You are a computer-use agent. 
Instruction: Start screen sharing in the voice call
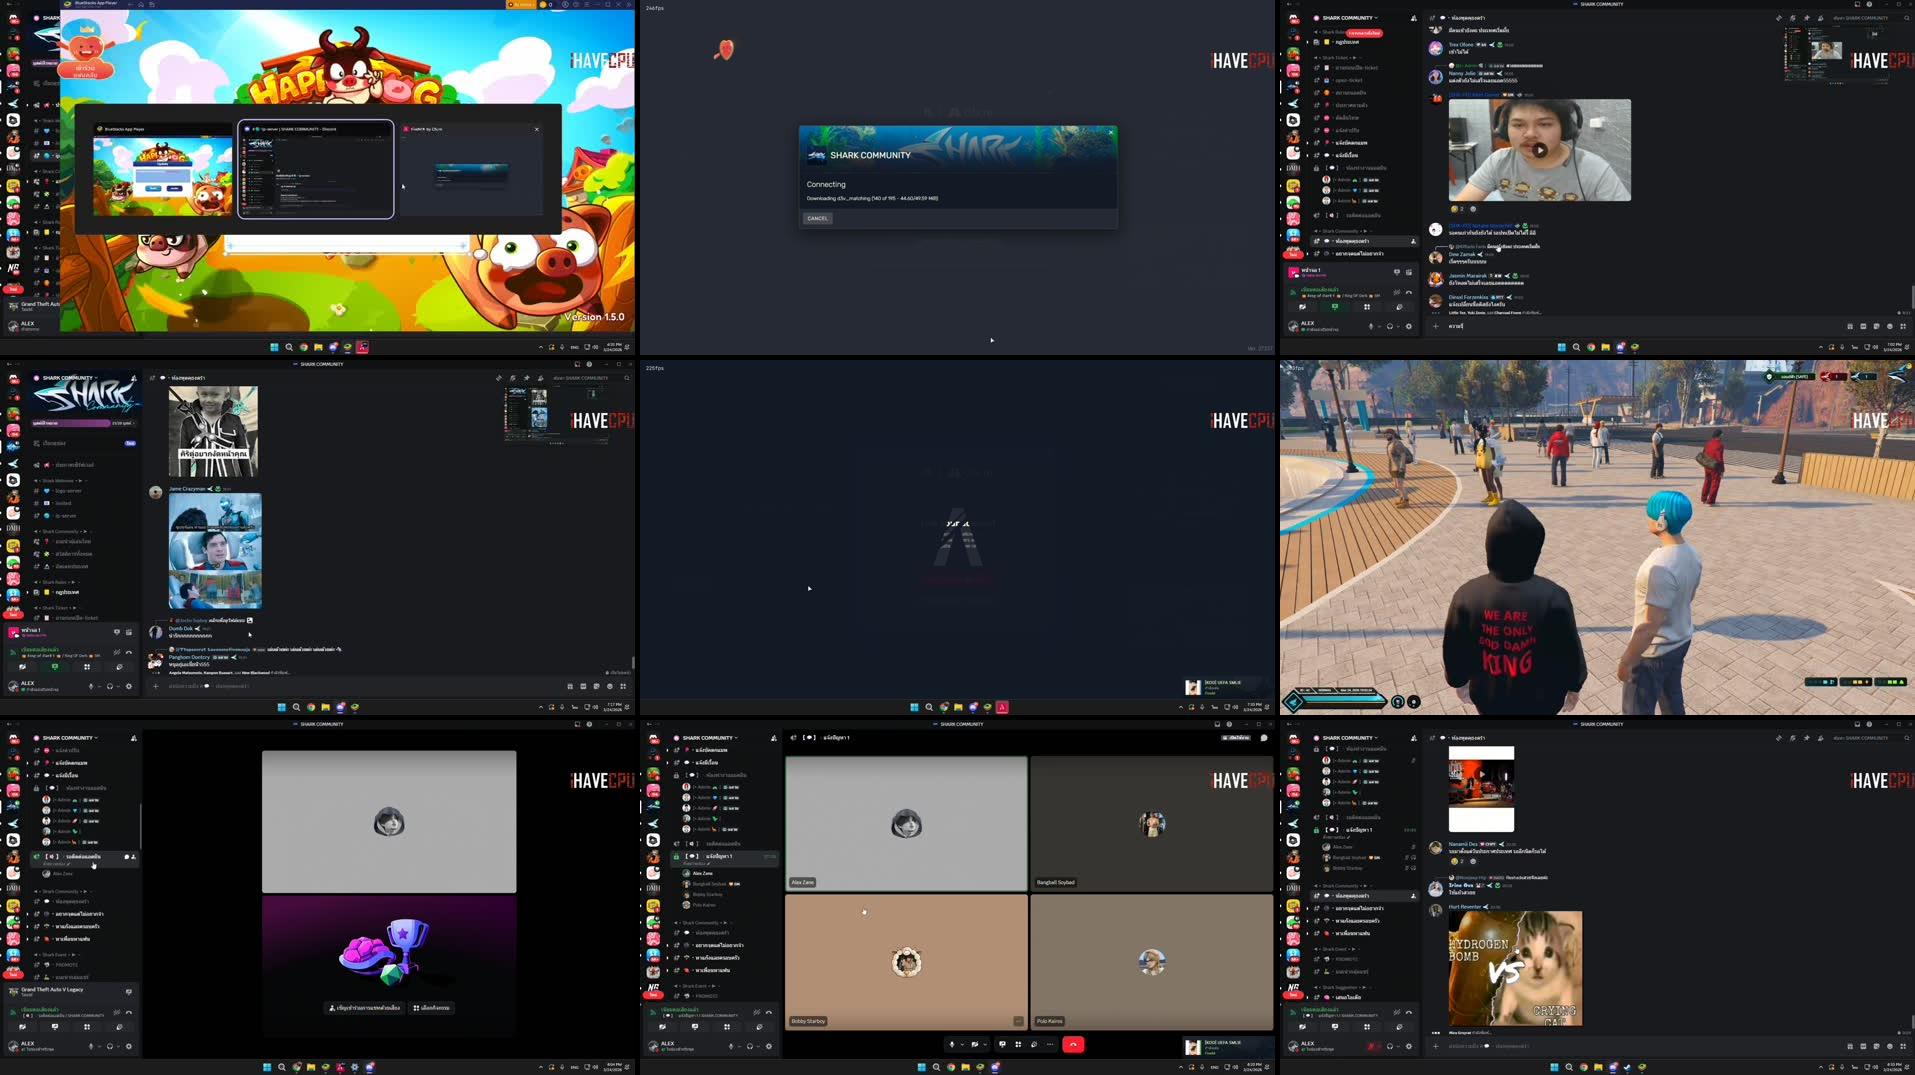(x=1003, y=1044)
